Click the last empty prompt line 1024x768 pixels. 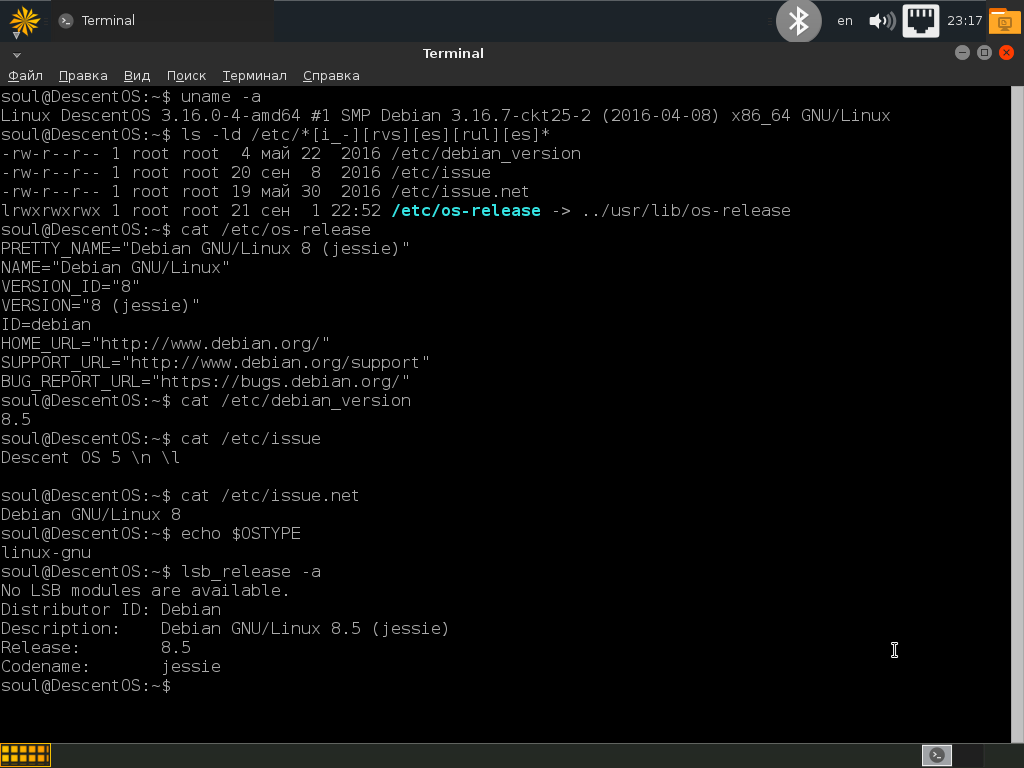[x=86, y=686]
